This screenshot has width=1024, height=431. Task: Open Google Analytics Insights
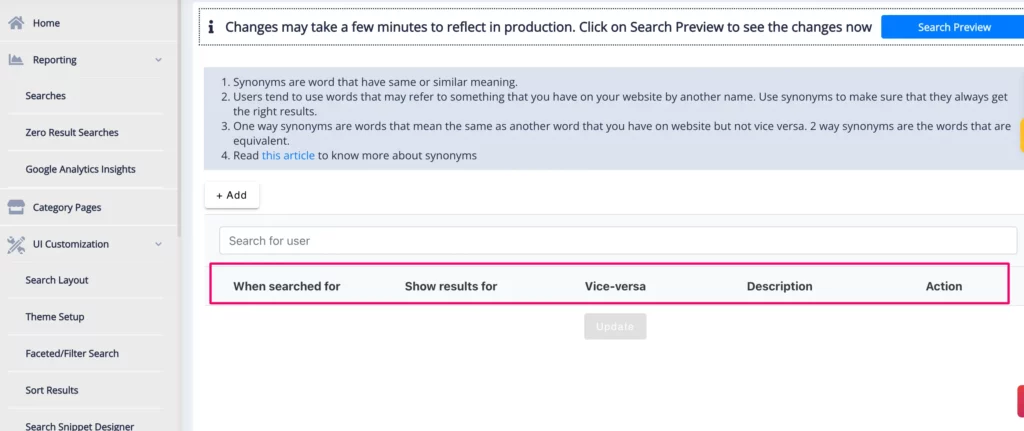tap(80, 169)
